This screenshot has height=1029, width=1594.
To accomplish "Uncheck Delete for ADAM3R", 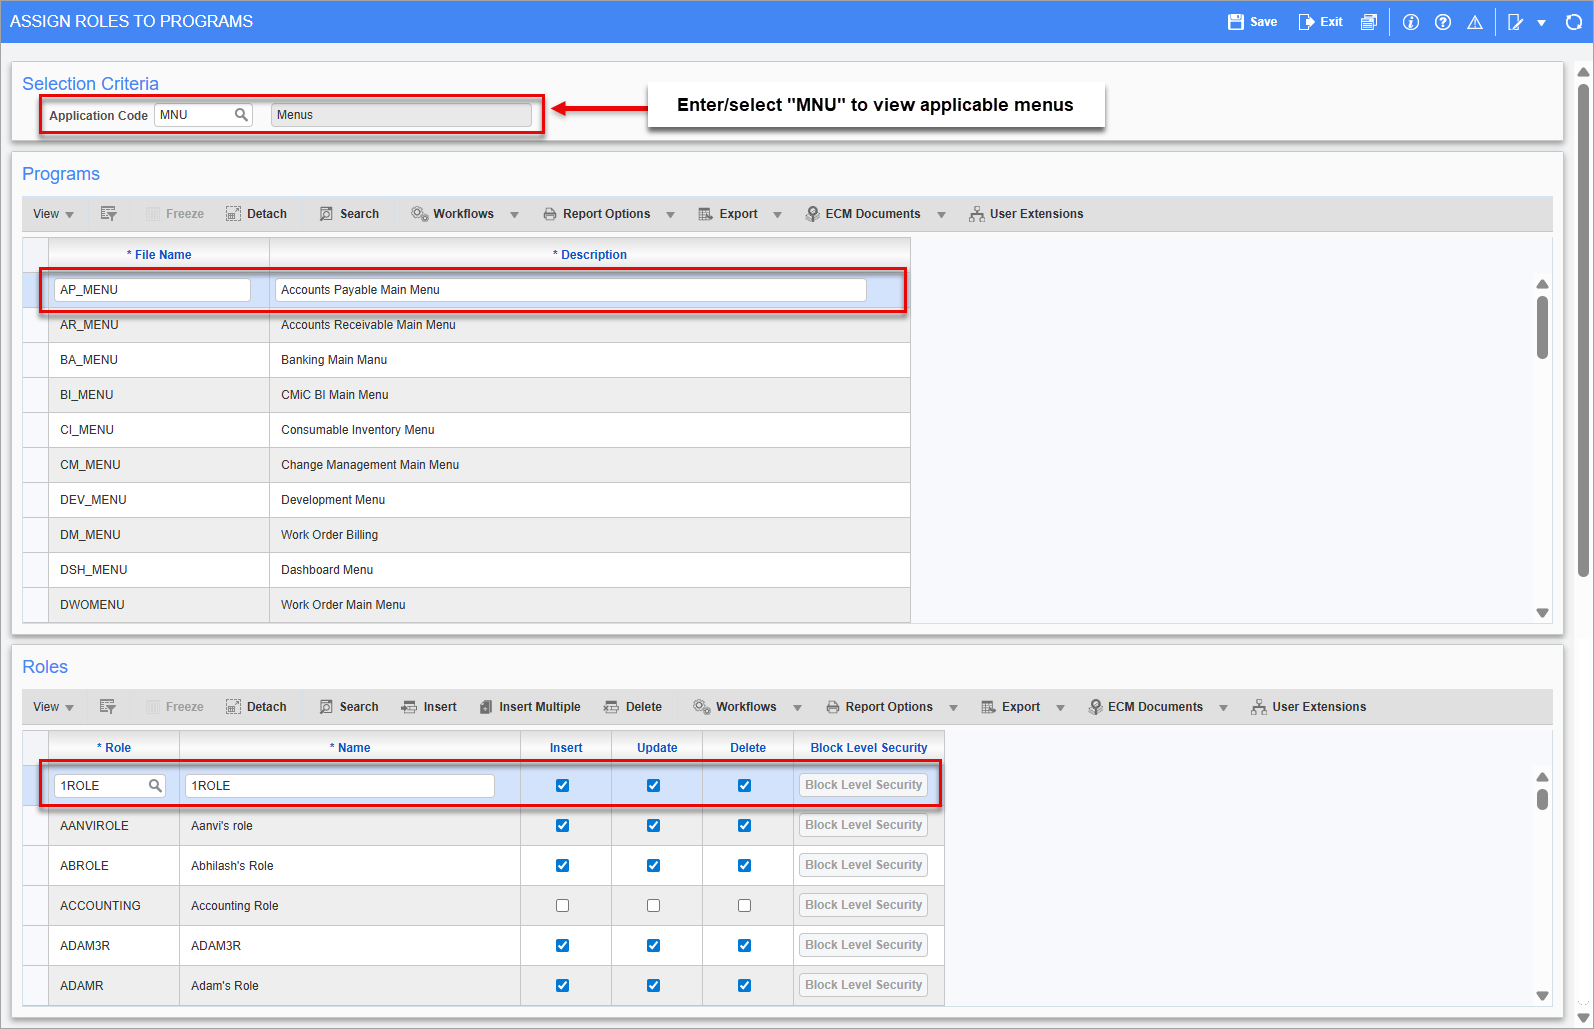I will click(x=744, y=946).
